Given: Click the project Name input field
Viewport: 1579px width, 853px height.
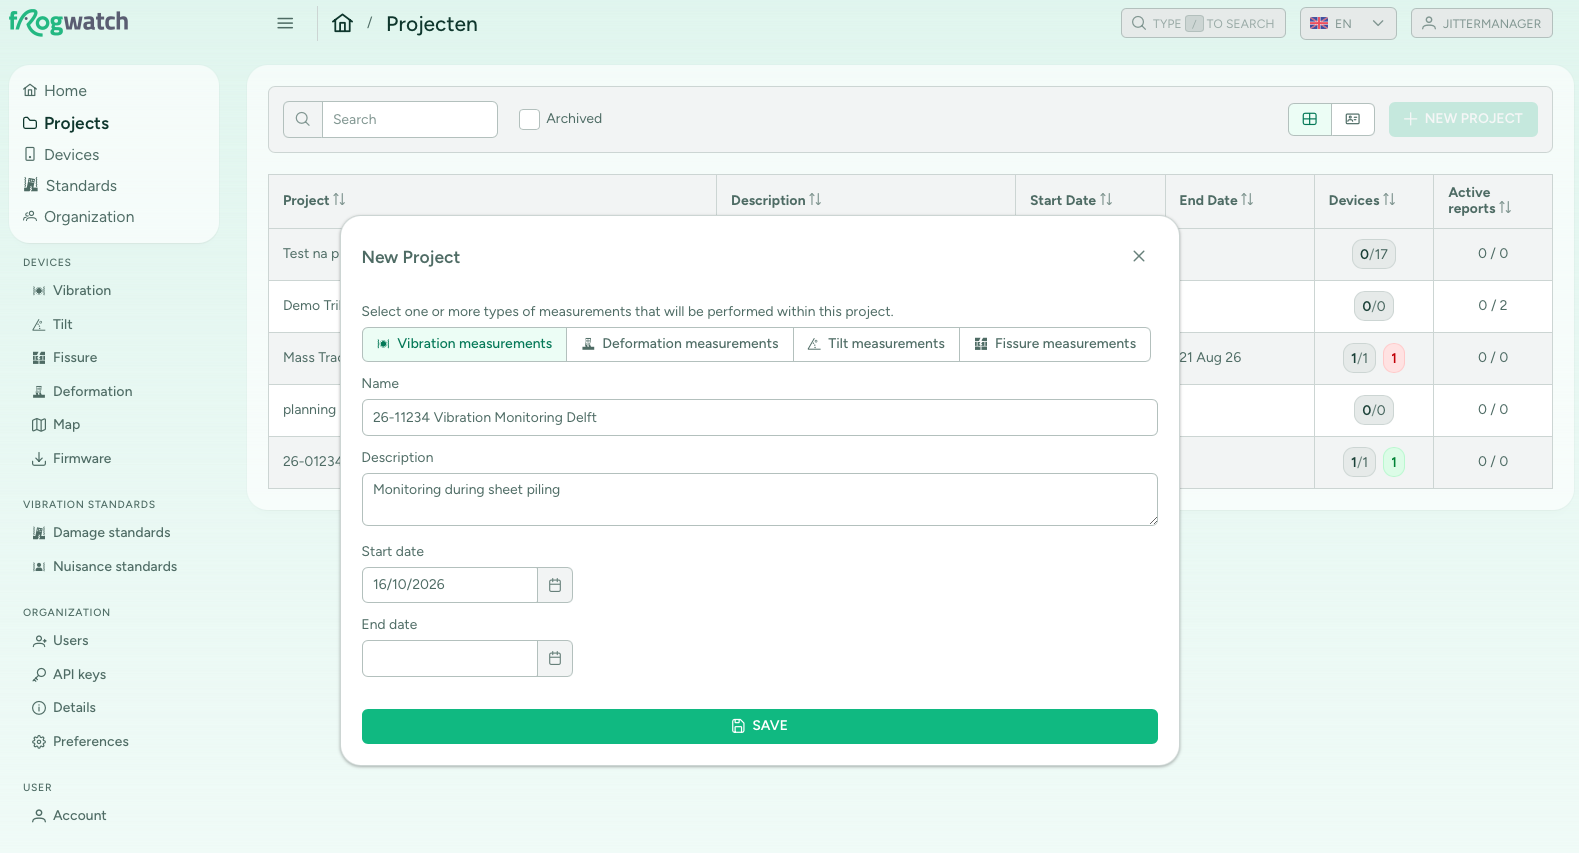Looking at the screenshot, I should [x=760, y=418].
